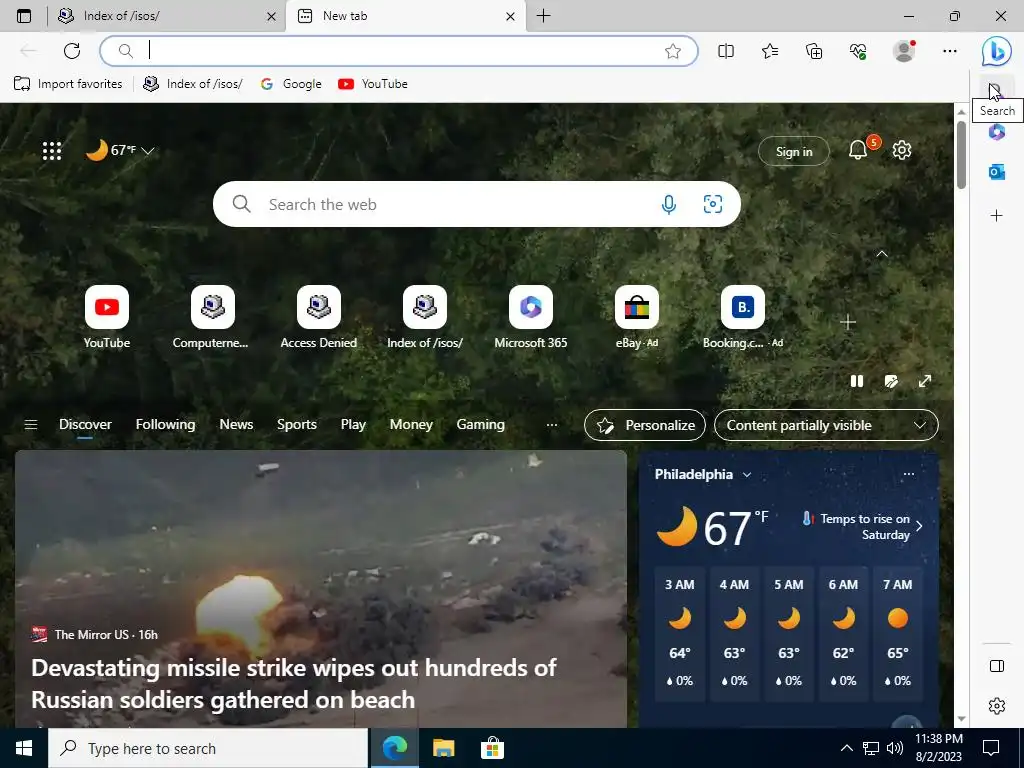The height and width of the screenshot is (768, 1024).
Task: Select the Discover feed tab
Action: (85, 424)
